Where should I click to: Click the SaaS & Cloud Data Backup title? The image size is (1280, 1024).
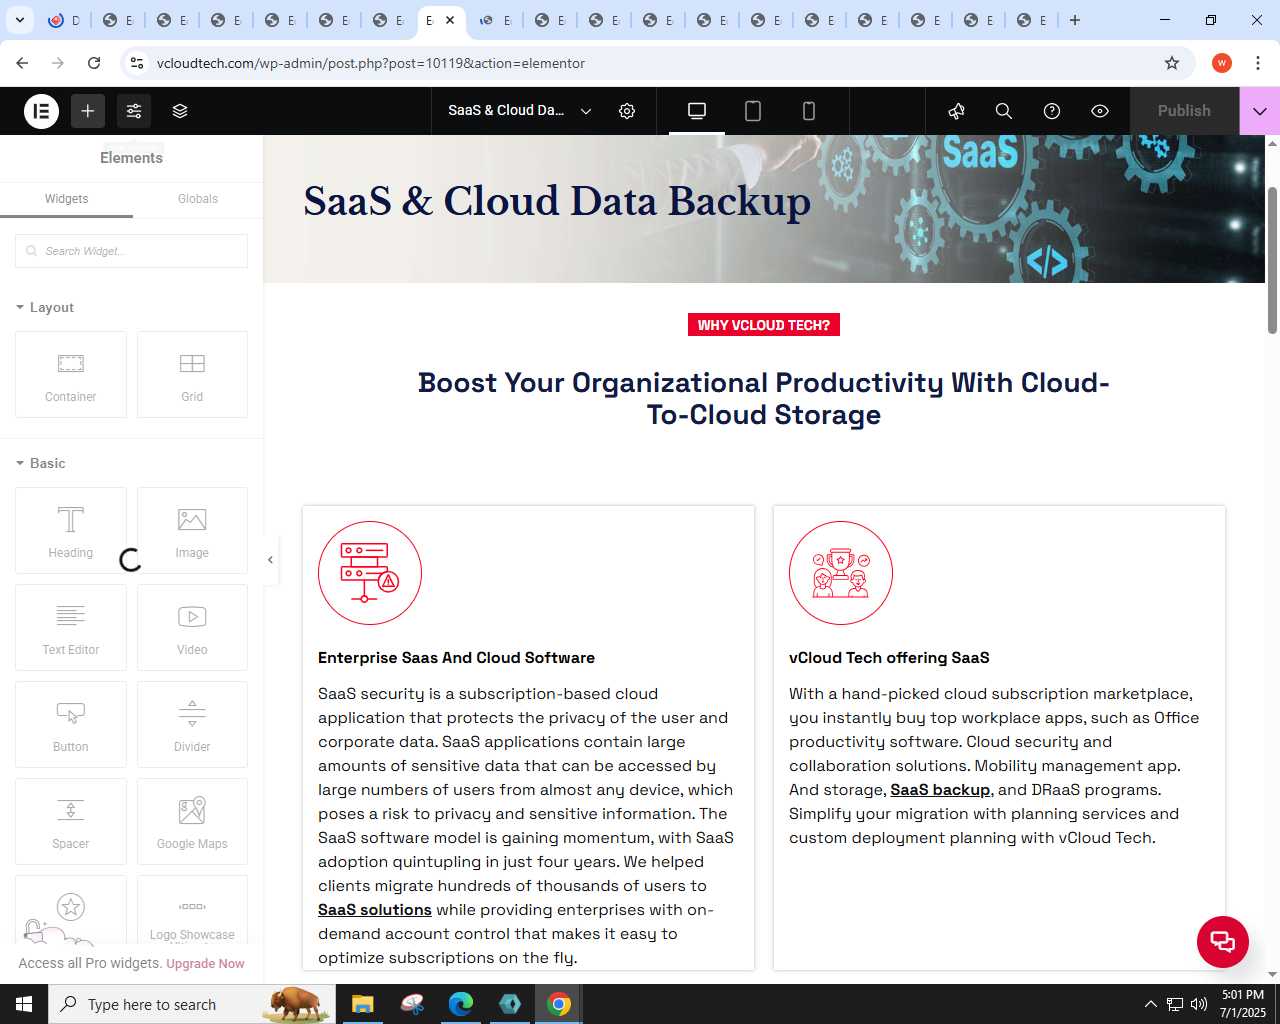[x=557, y=201]
